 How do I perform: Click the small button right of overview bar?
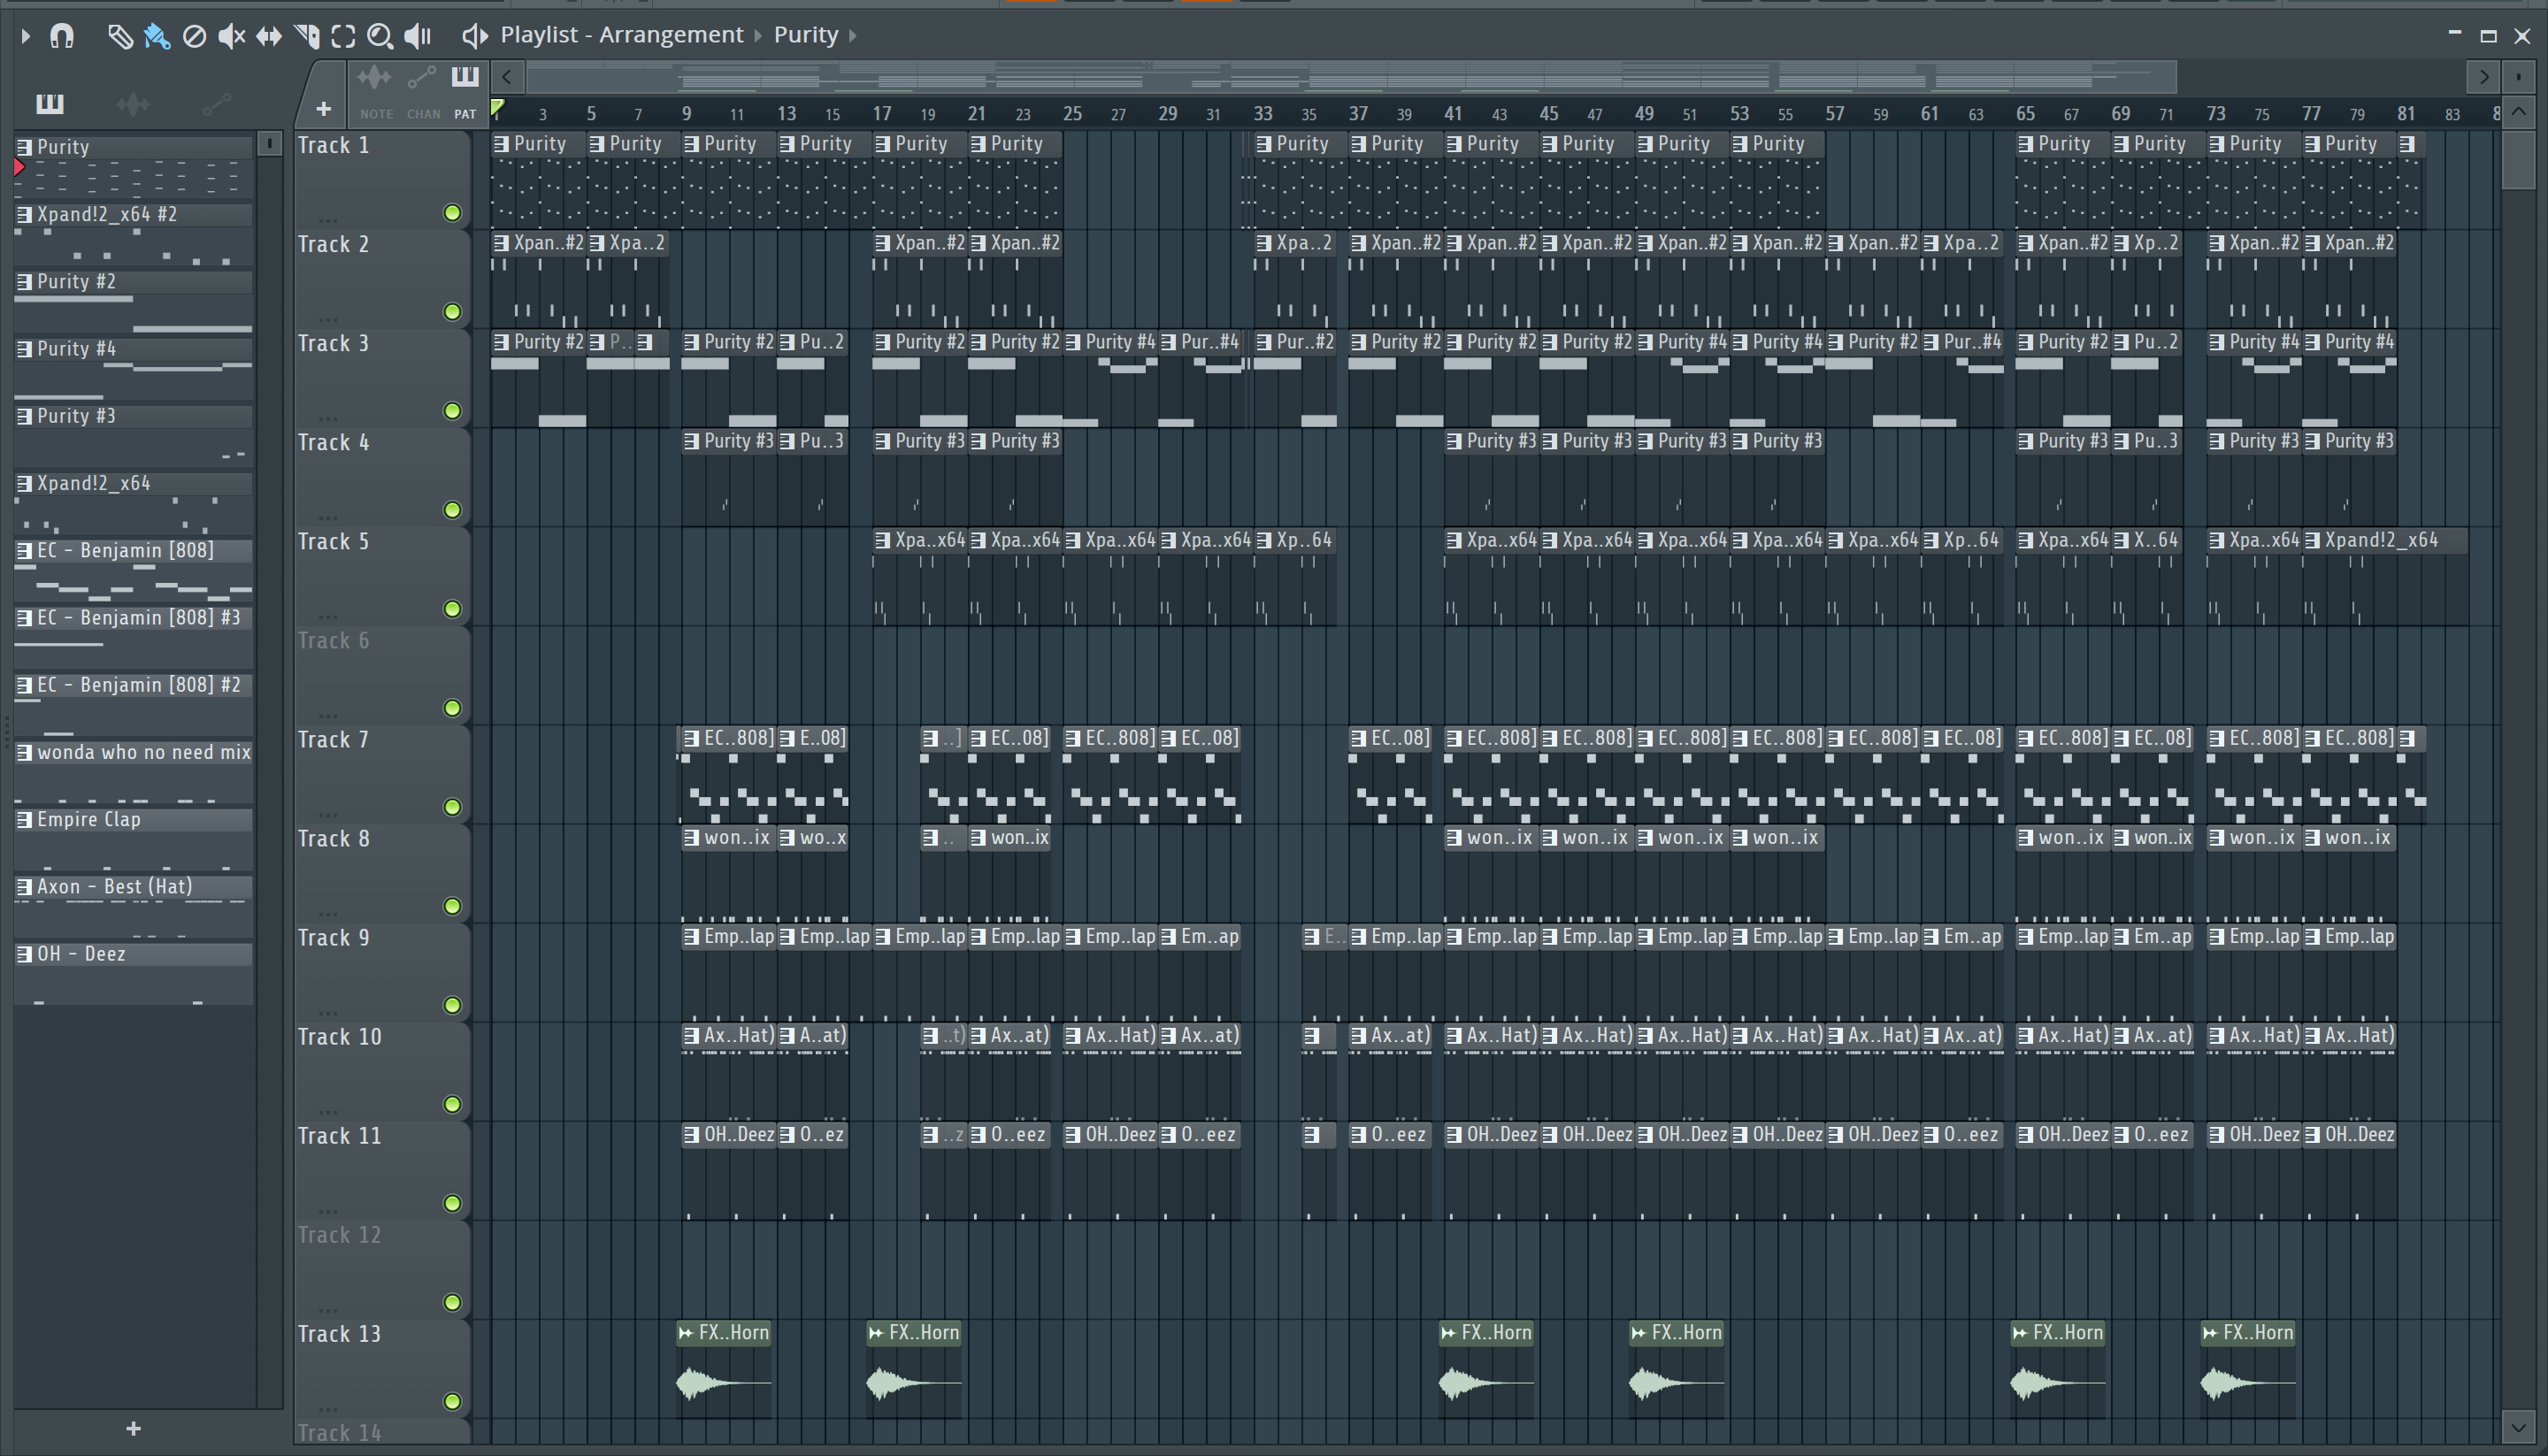click(2518, 77)
